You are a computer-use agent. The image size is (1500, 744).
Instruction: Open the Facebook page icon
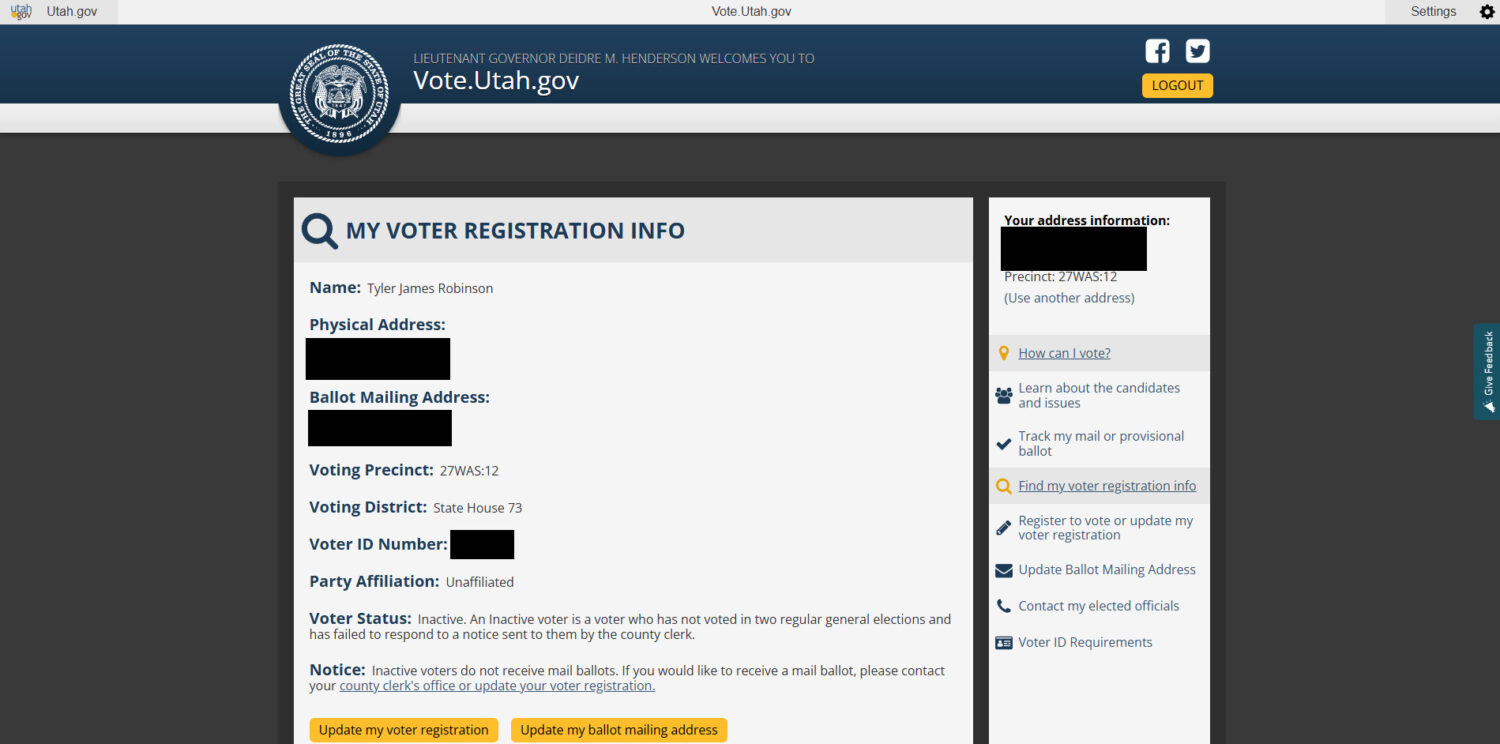[1157, 51]
